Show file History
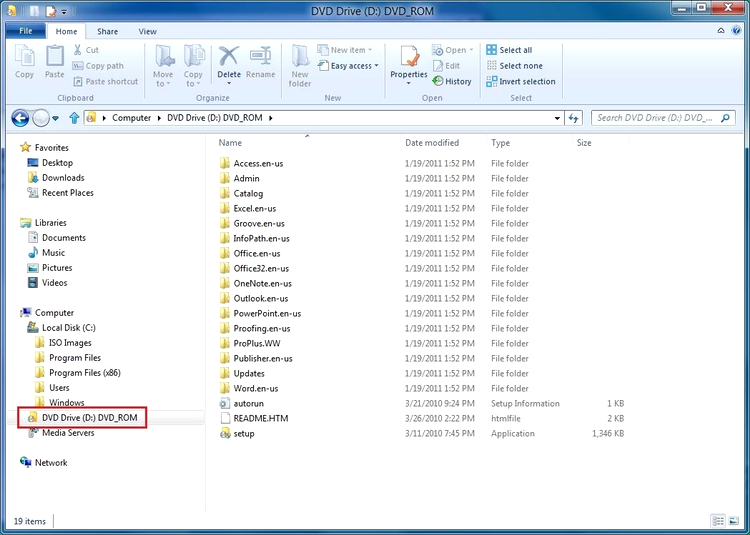 452,81
